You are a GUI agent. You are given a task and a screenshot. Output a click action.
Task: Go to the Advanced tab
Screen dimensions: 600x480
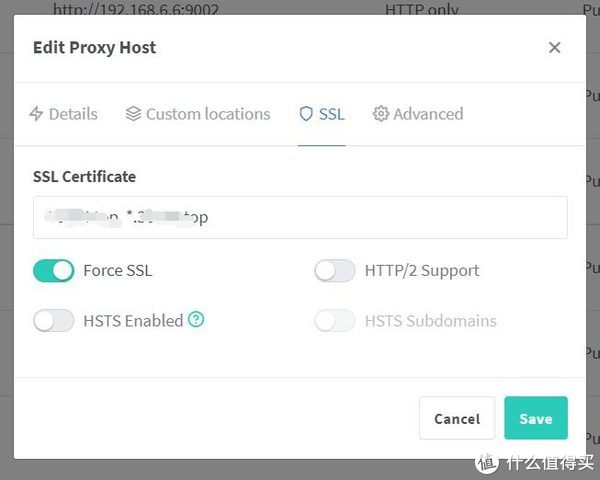click(x=428, y=114)
